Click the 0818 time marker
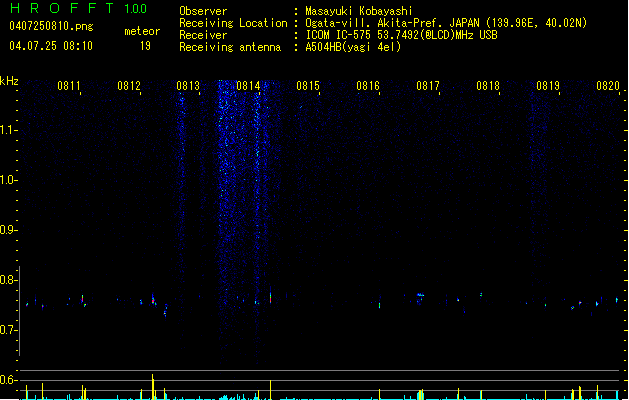The image size is (629, 400). click(x=488, y=86)
